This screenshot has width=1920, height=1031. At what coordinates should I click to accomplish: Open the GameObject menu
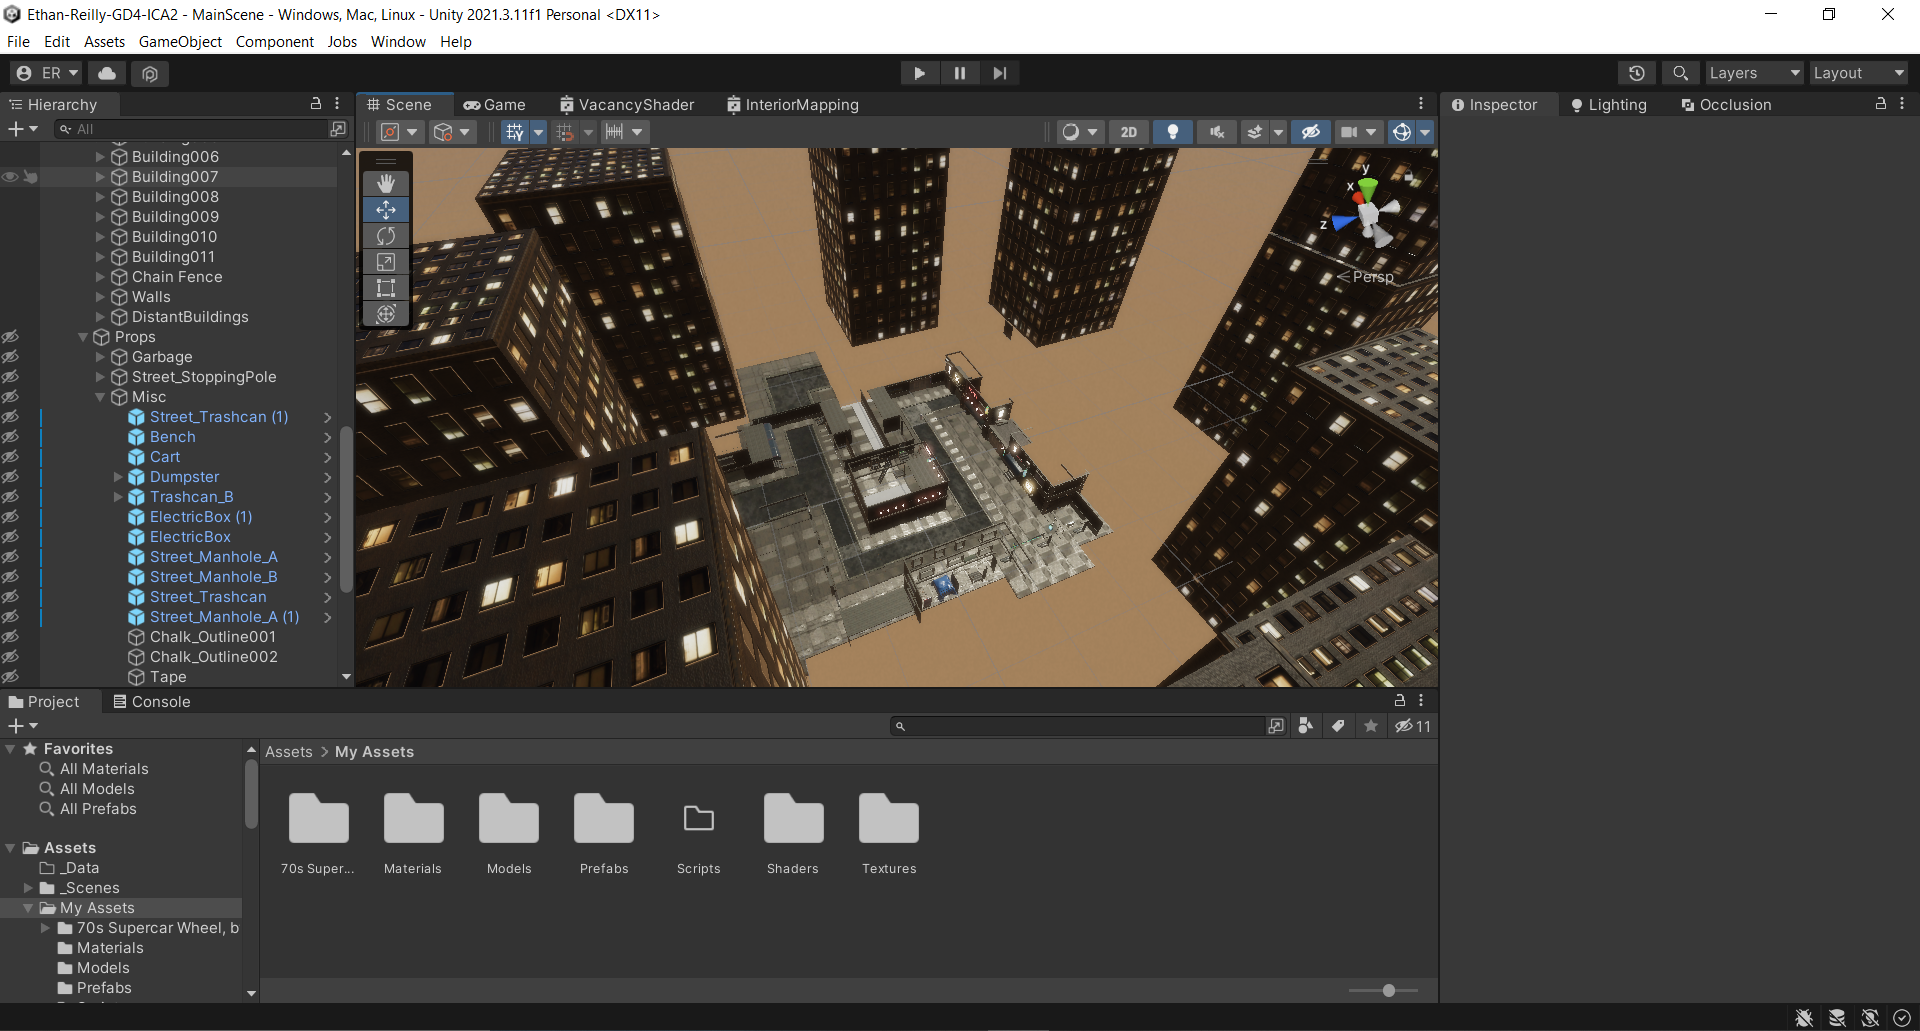180,42
